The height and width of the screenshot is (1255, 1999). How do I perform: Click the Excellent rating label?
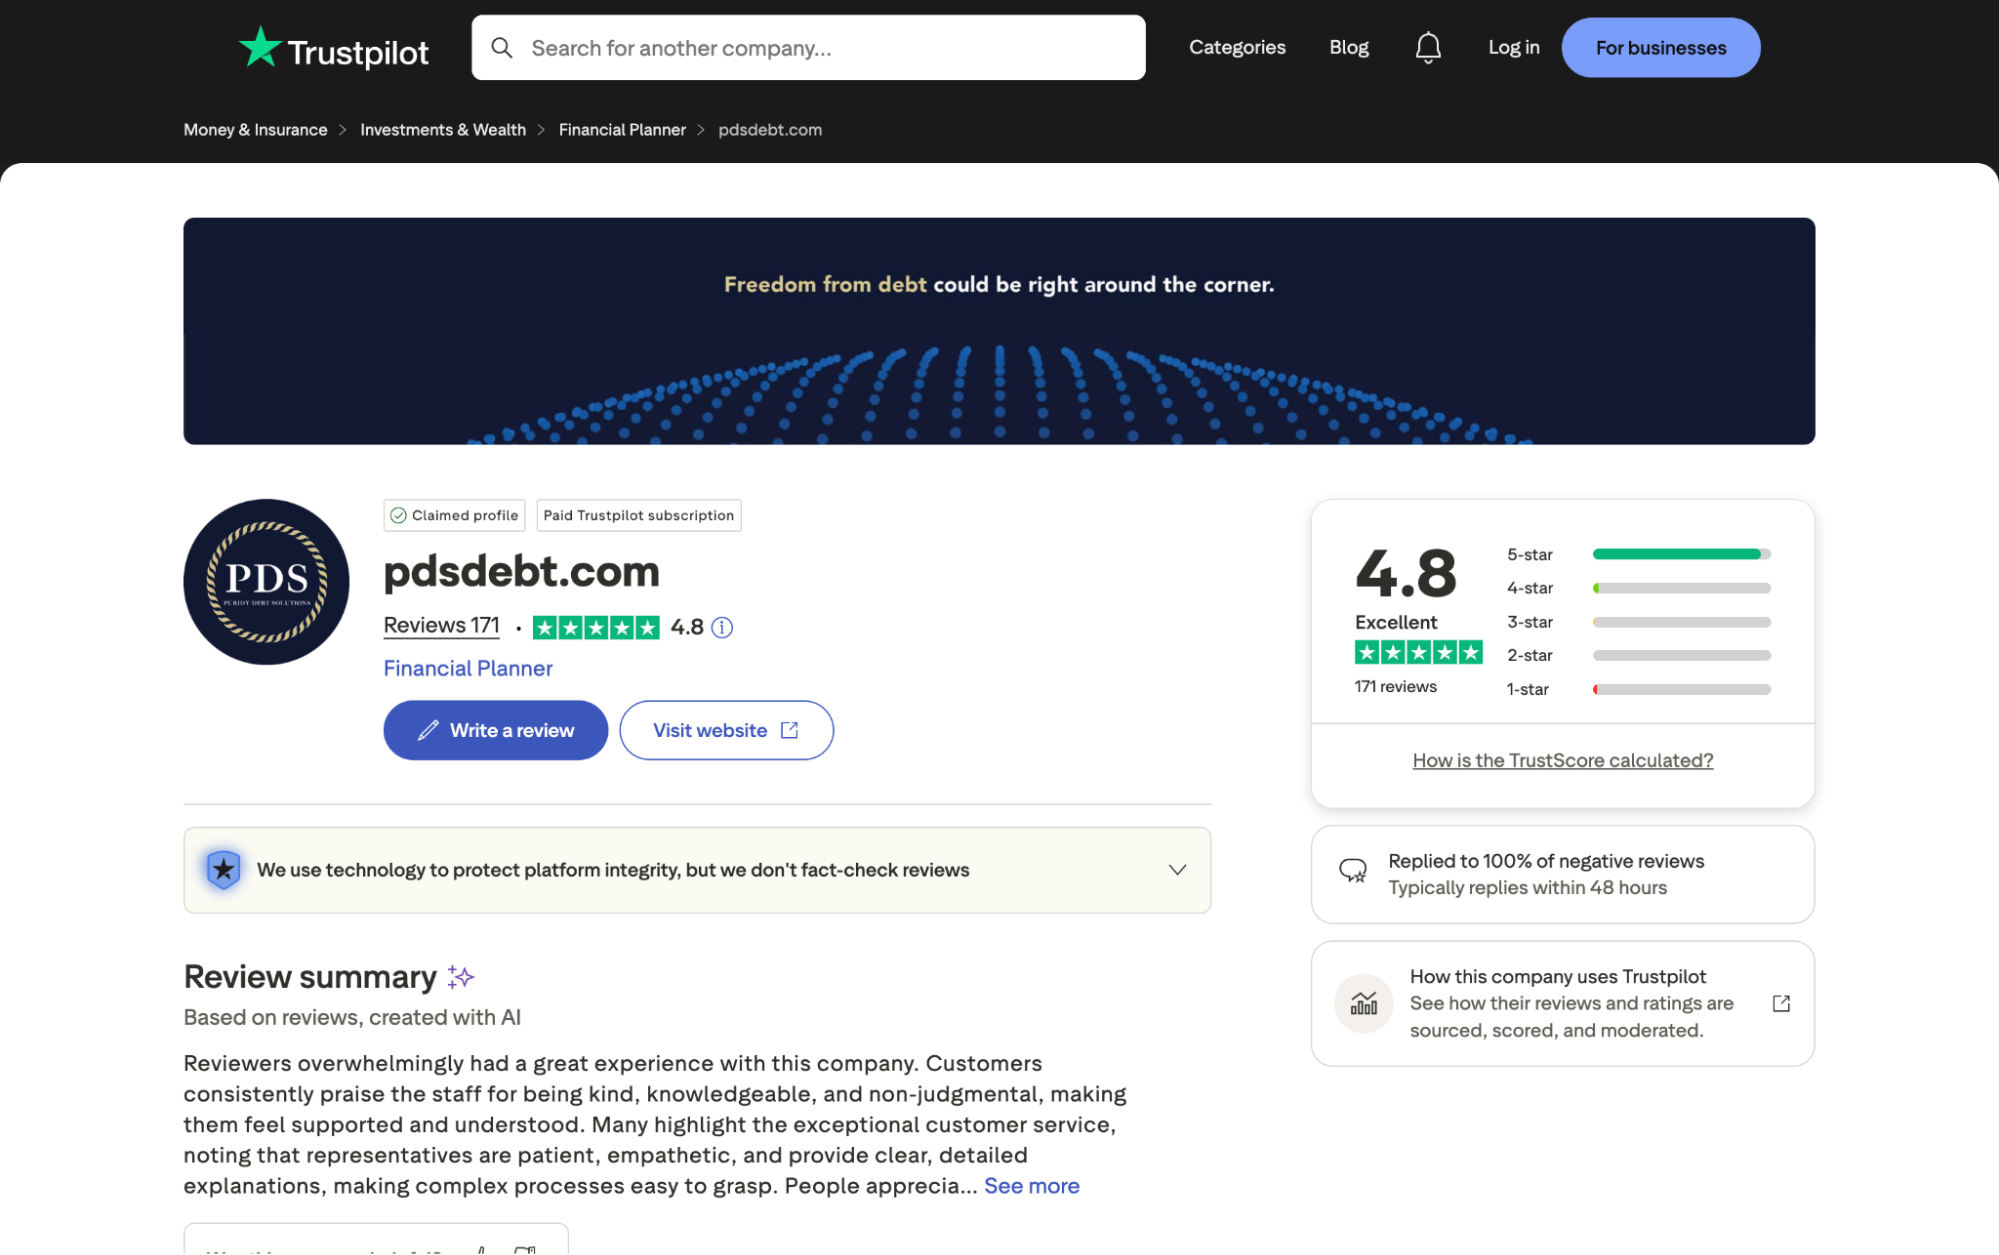(1396, 622)
